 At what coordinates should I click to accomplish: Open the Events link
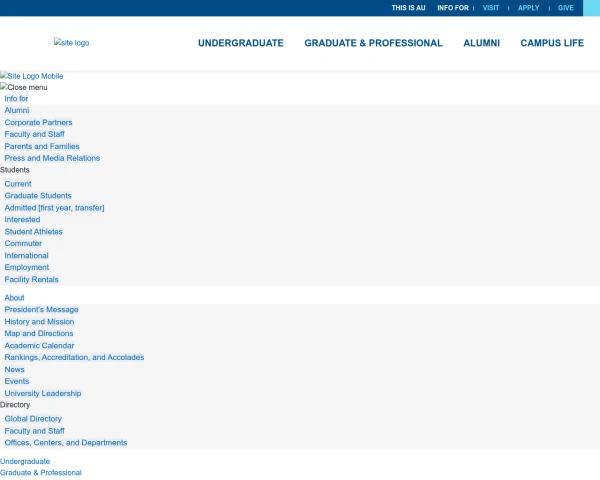point(17,381)
